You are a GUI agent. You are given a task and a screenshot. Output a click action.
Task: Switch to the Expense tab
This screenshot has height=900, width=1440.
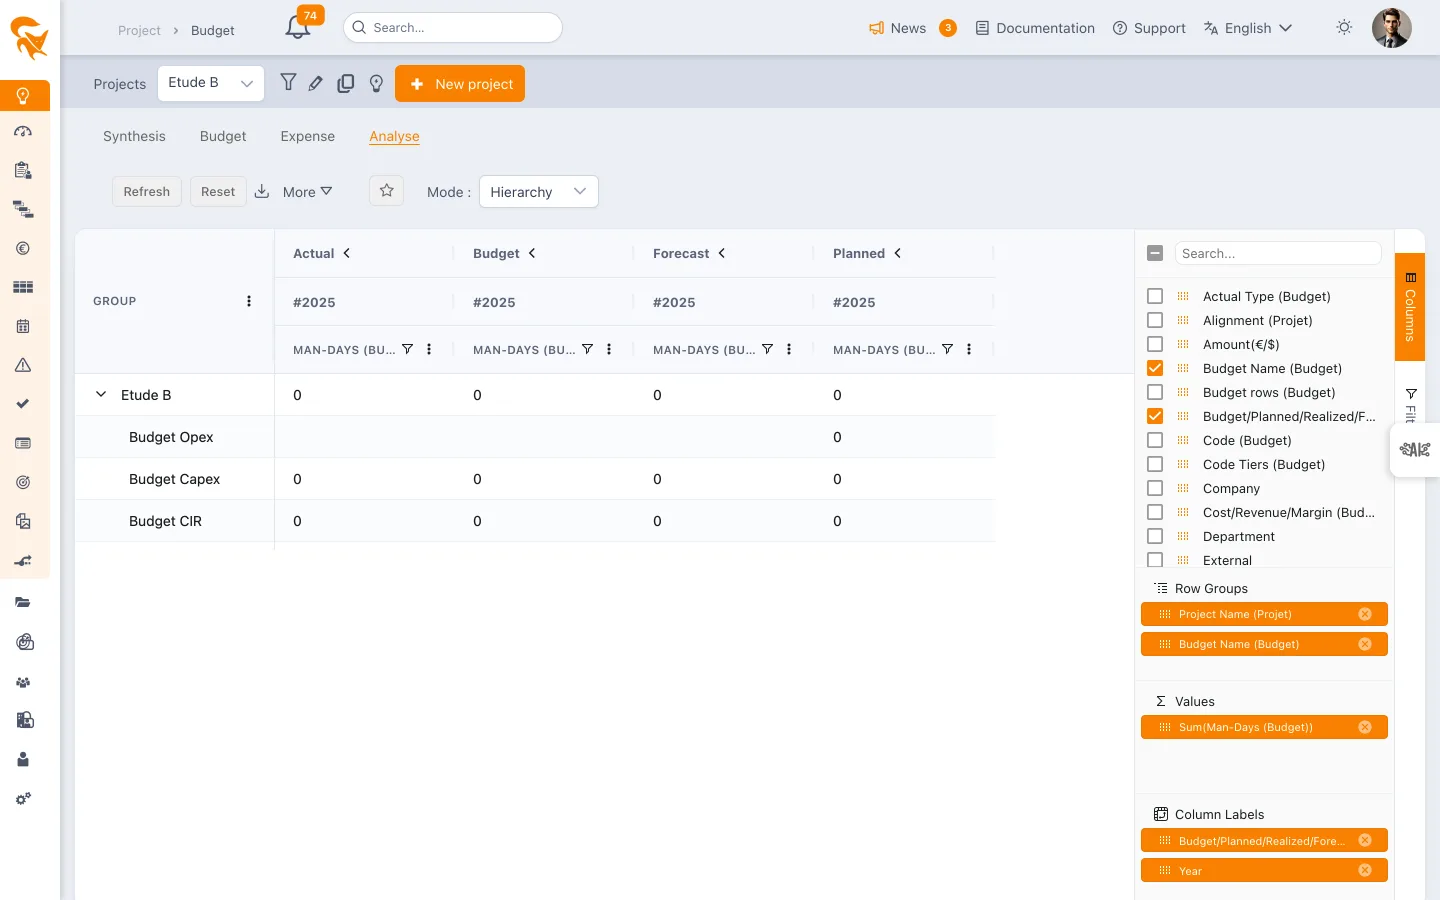click(x=308, y=136)
